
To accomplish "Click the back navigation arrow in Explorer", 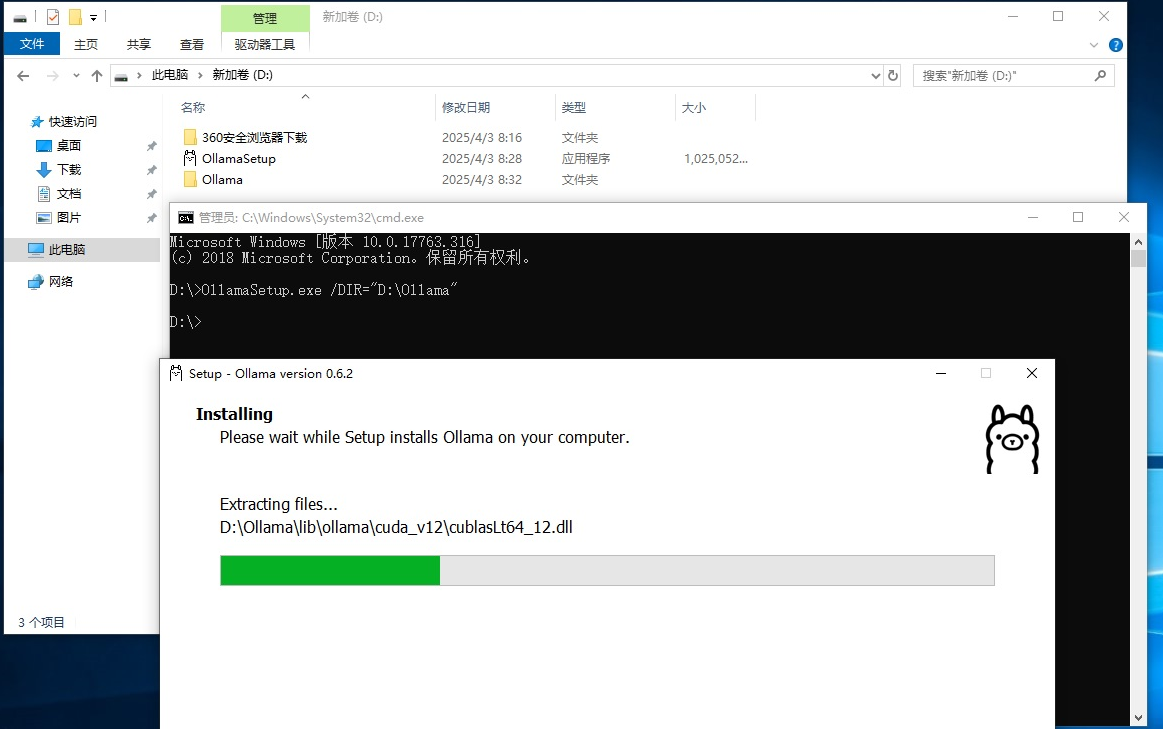I will (x=24, y=76).
